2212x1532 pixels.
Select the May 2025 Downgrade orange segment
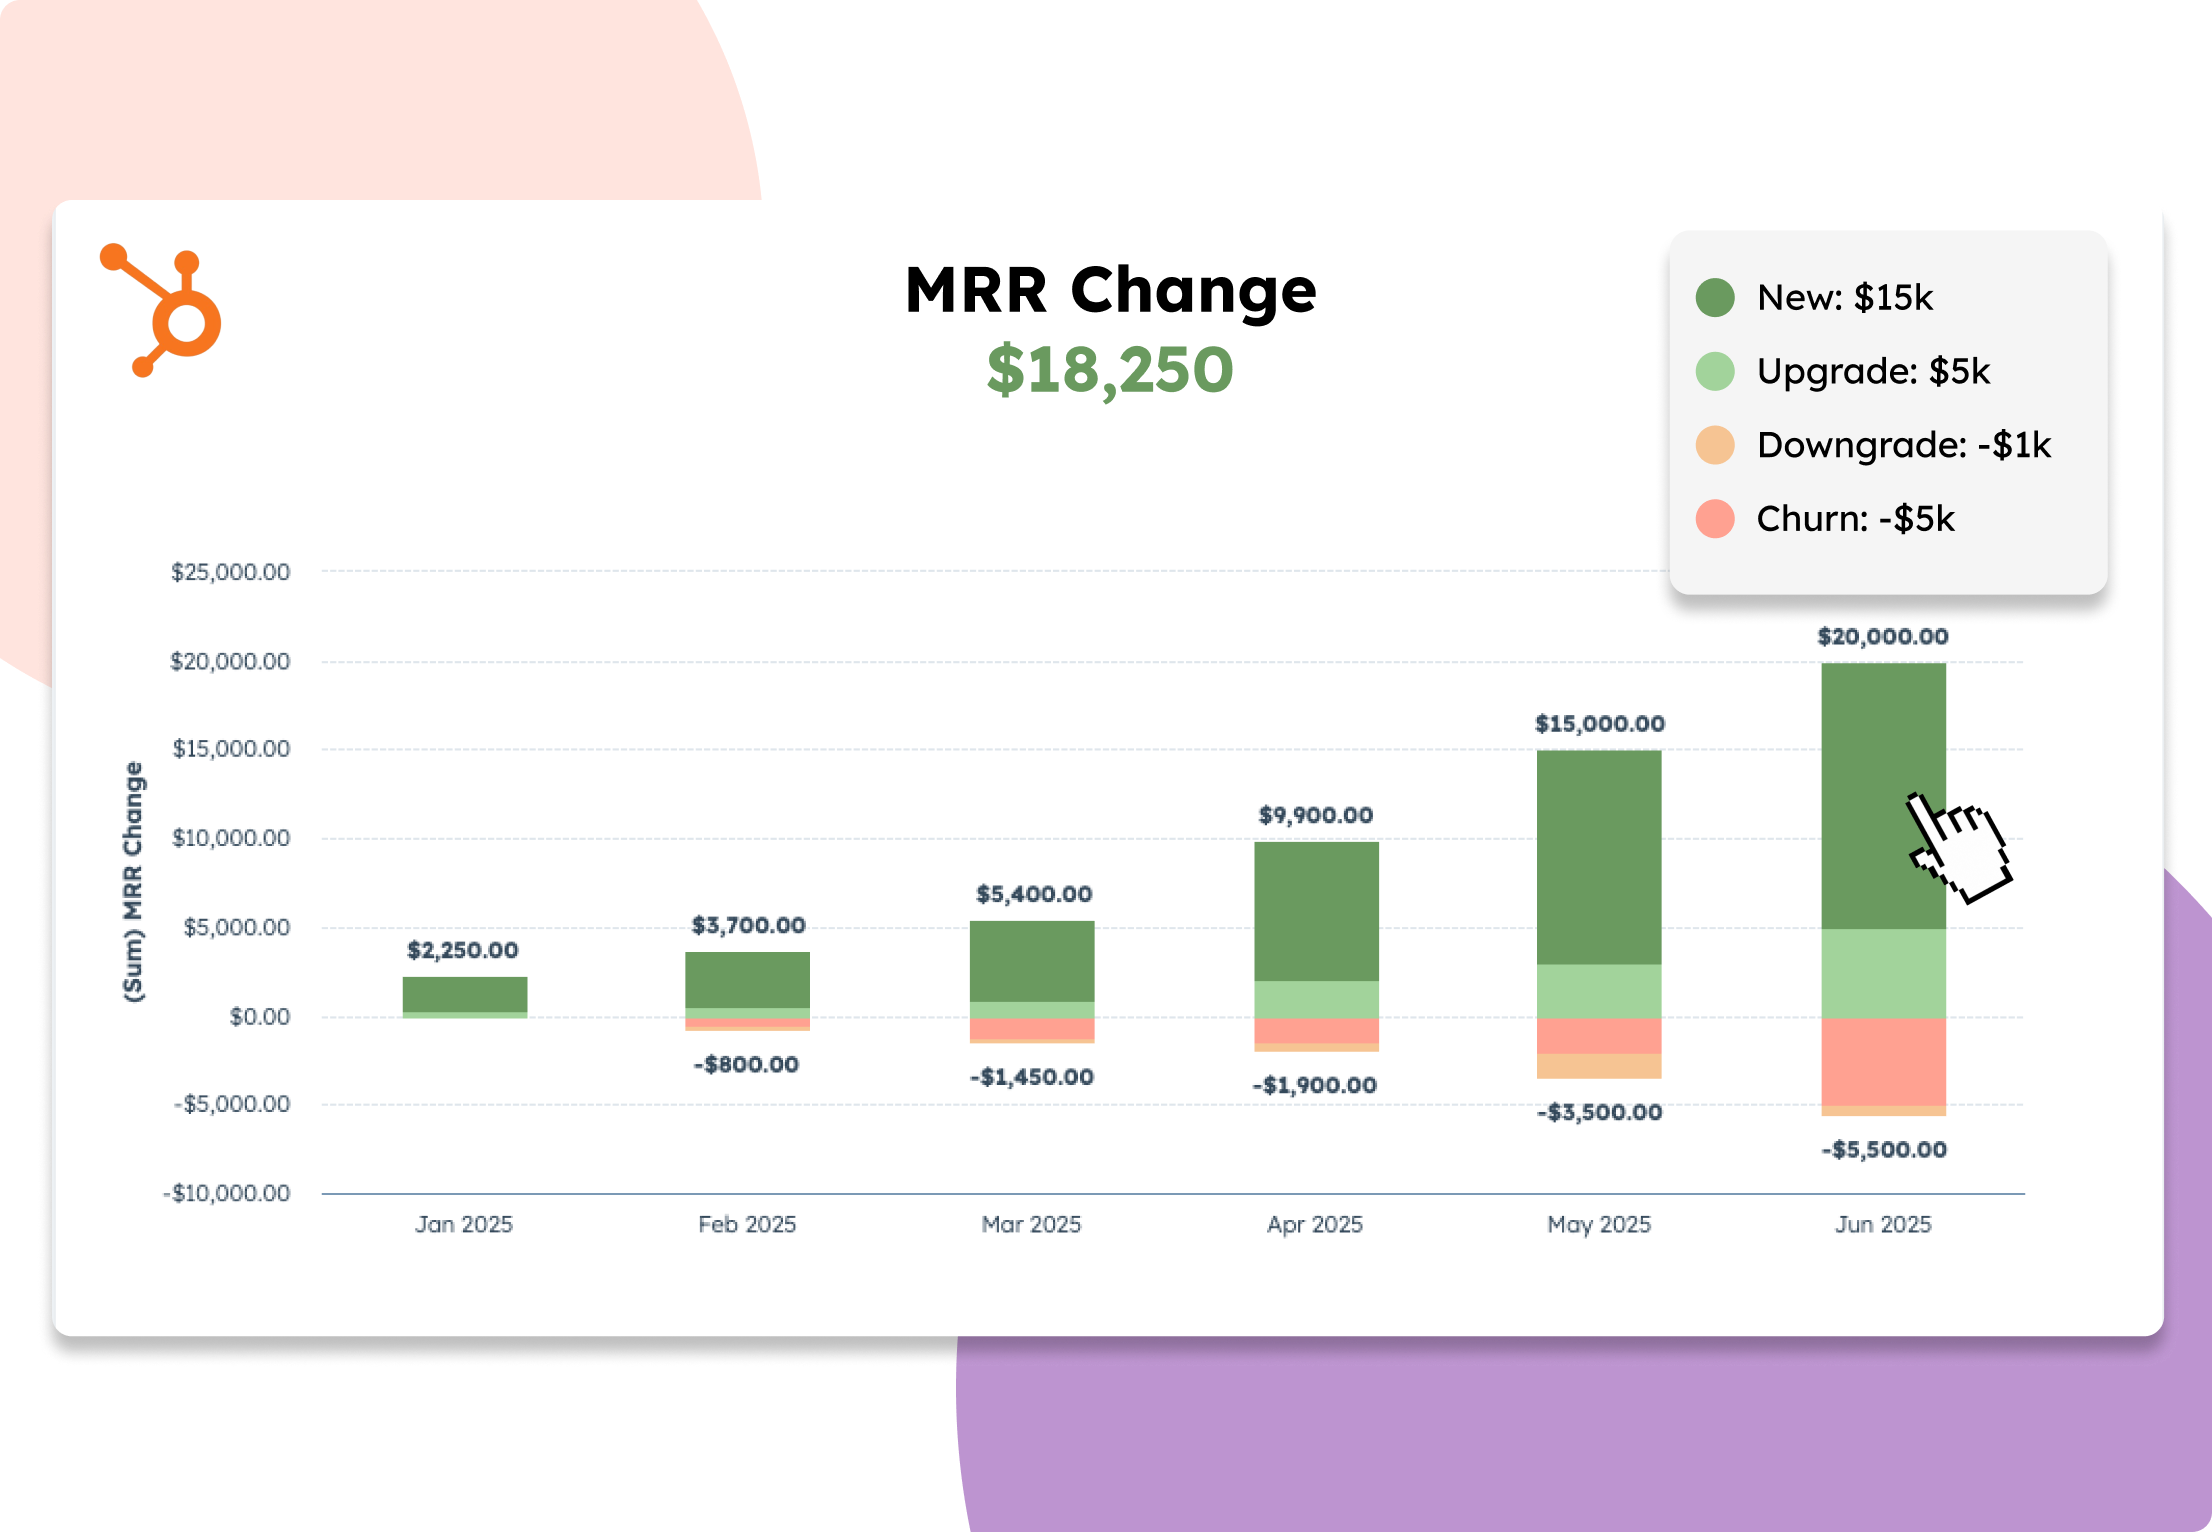[x=1599, y=1066]
